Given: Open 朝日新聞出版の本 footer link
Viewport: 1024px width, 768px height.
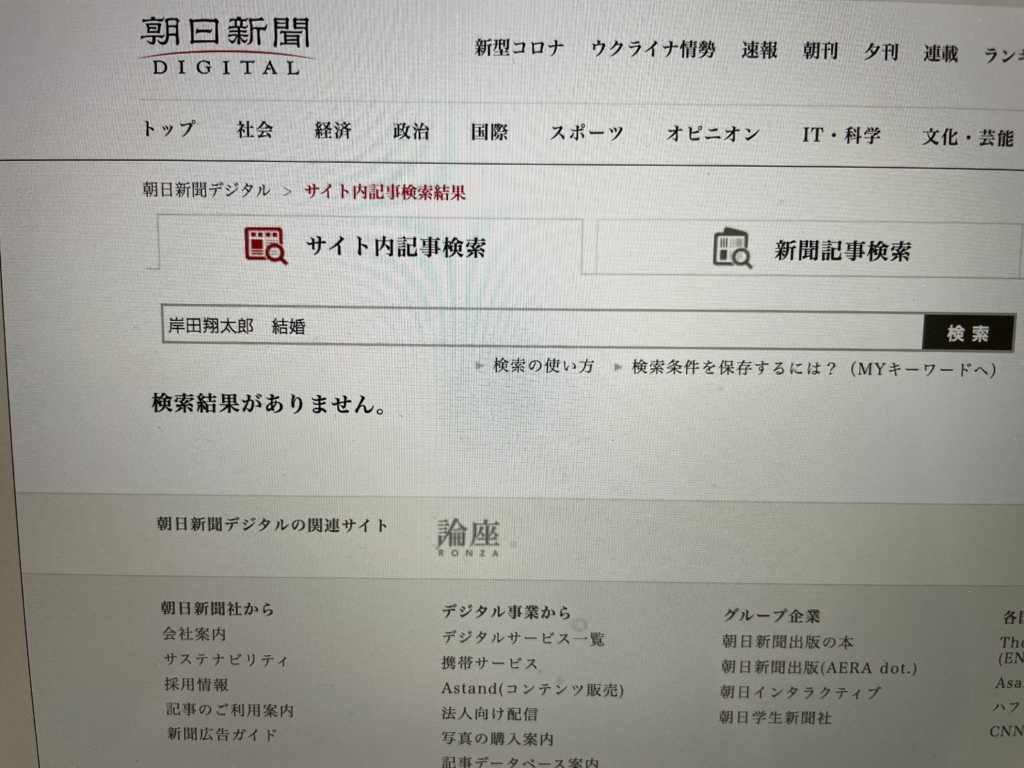Looking at the screenshot, I should 788,642.
